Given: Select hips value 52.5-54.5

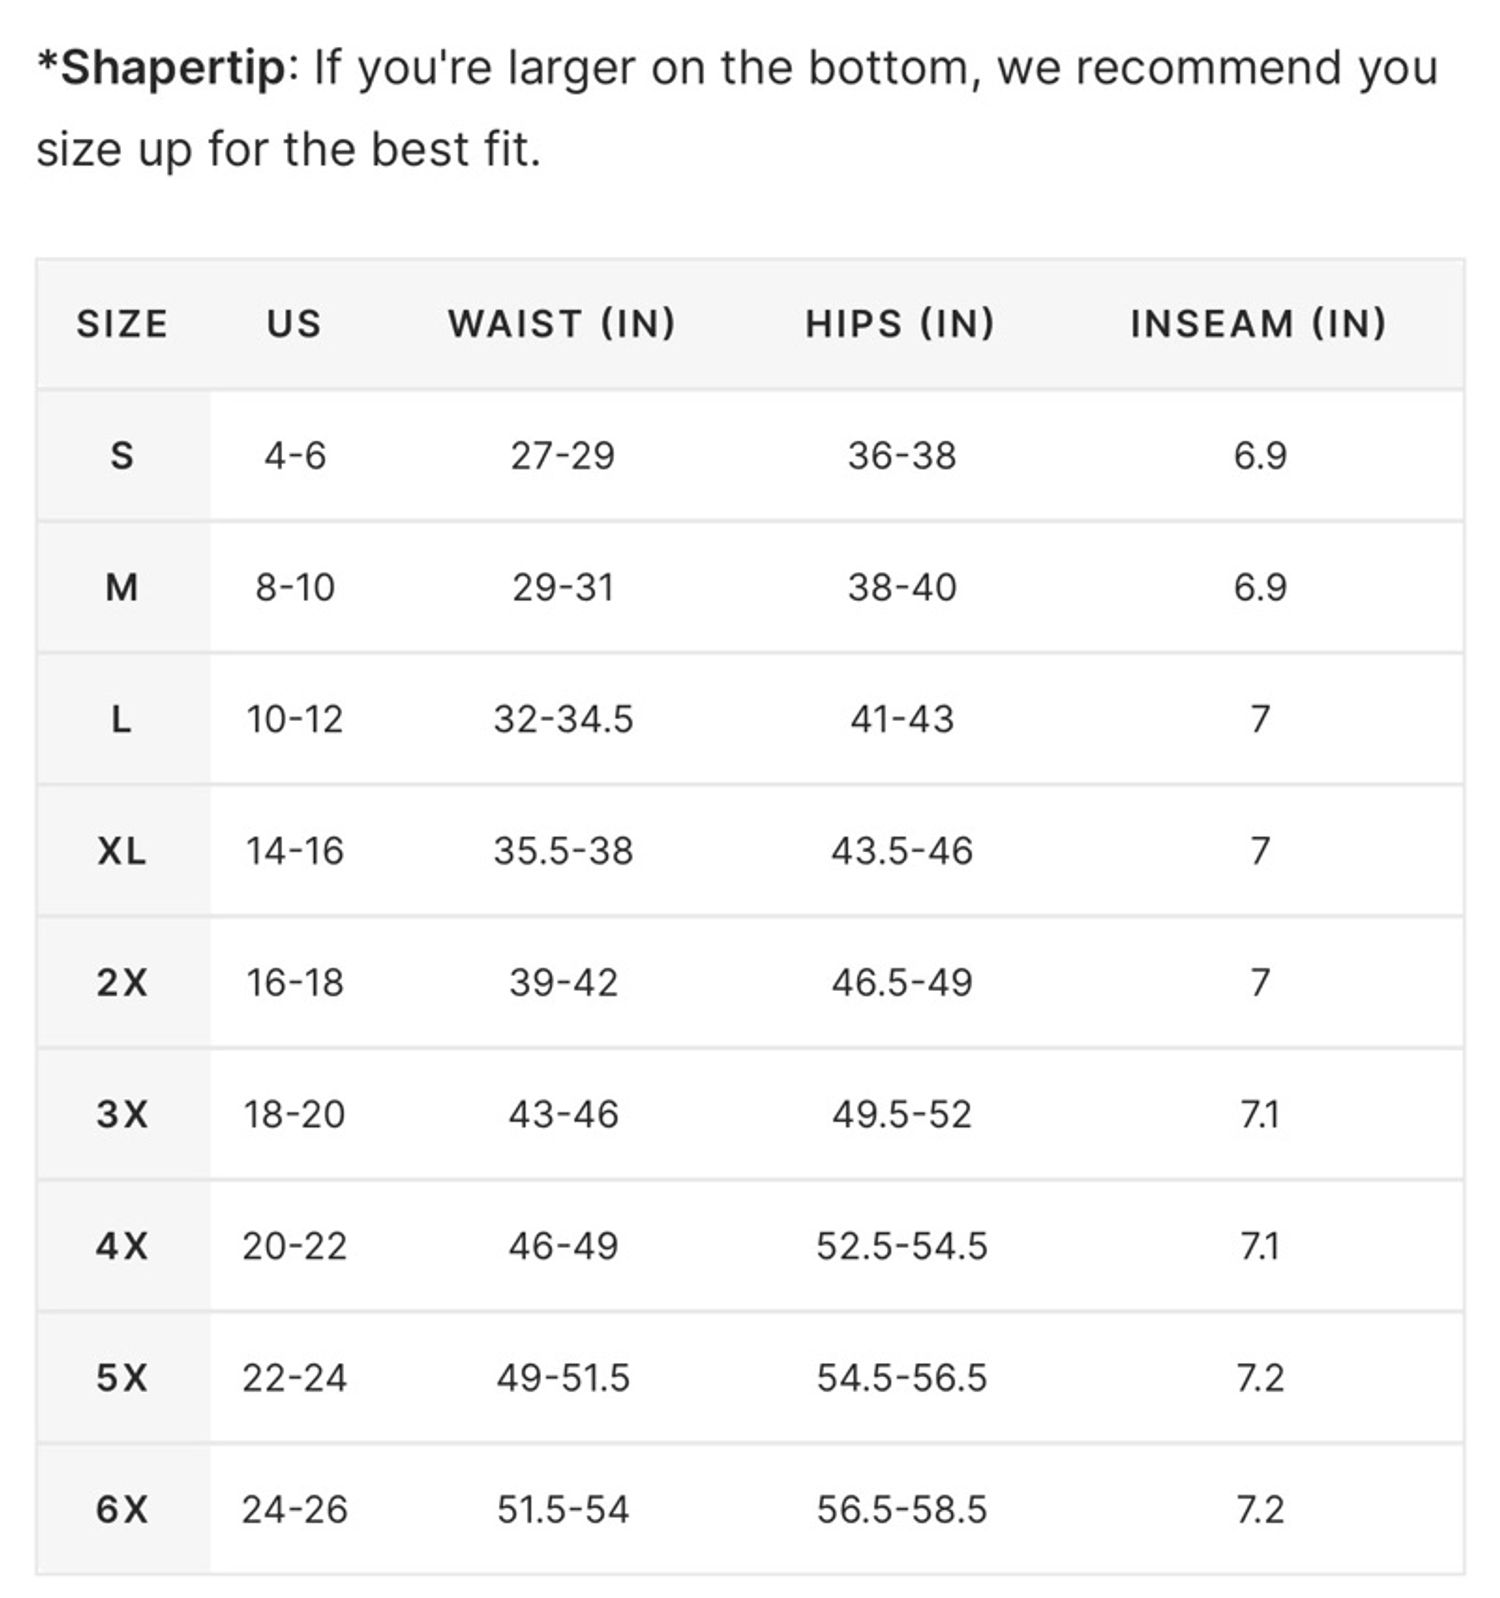Looking at the screenshot, I should 901,1246.
